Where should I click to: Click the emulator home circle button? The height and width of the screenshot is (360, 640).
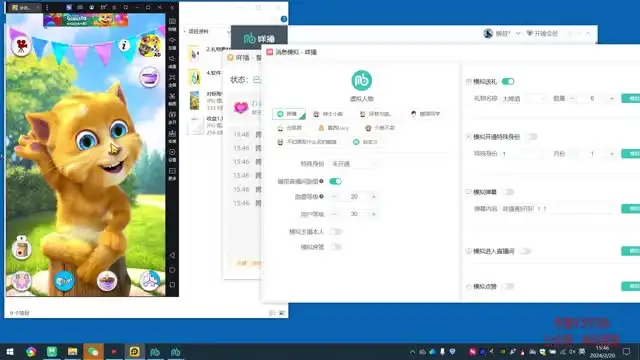tap(172, 270)
